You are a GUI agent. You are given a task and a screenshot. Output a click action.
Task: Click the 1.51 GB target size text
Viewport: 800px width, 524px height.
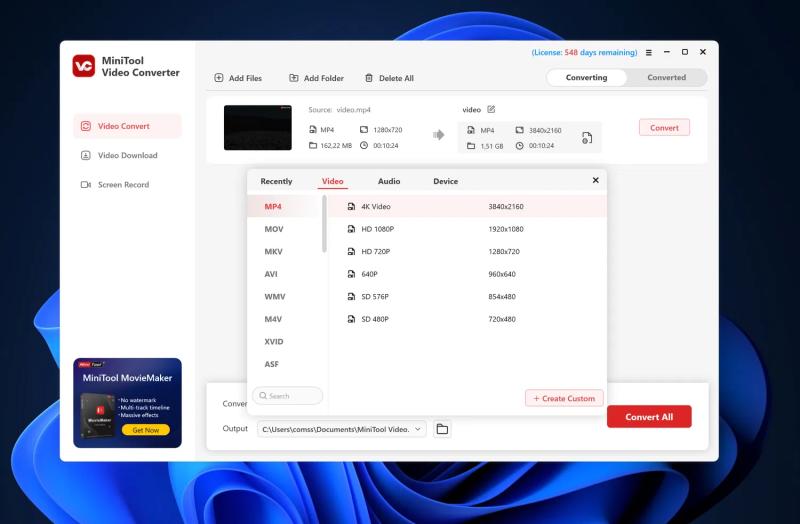pos(492,146)
